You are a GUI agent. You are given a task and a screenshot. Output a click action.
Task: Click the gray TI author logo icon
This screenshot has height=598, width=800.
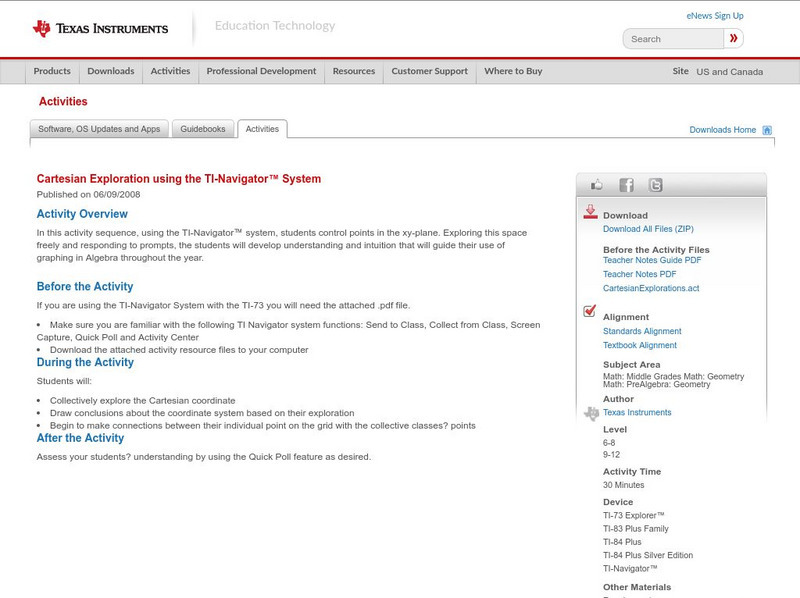[591, 413]
